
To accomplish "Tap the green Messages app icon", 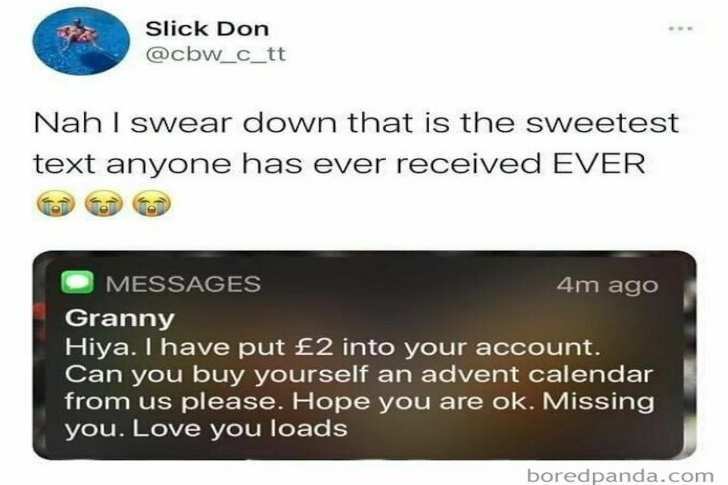I will point(78,282).
